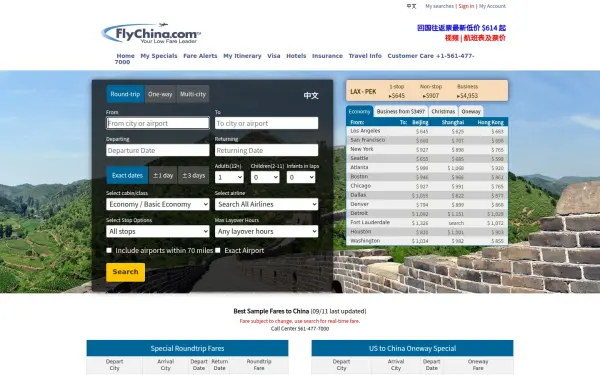This screenshot has height=375, width=600.
Task: Click Dallas to Shanghai $822 fare
Action: 458,196
